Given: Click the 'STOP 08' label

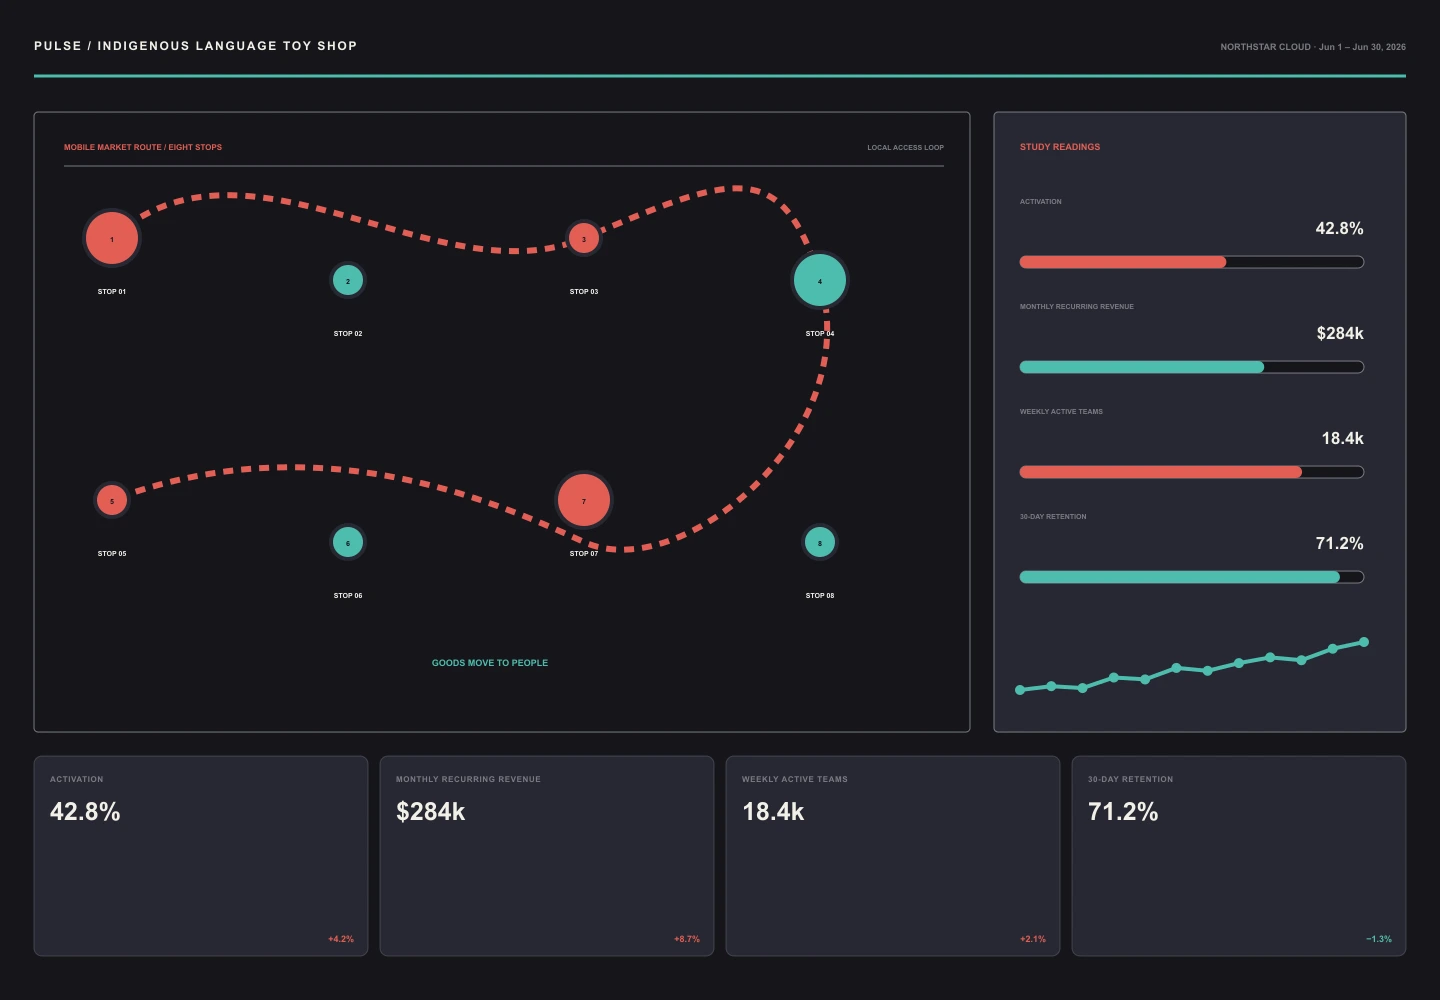Looking at the screenshot, I should 820,596.
